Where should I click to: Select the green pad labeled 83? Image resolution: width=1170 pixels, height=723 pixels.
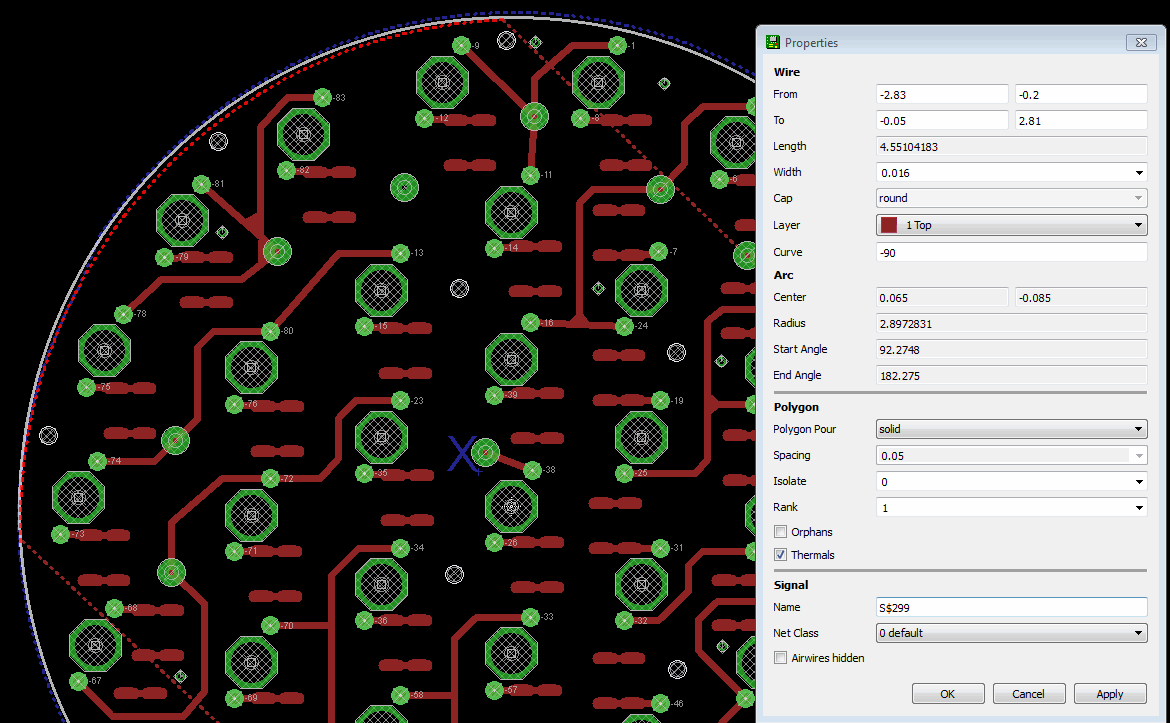click(x=322, y=97)
